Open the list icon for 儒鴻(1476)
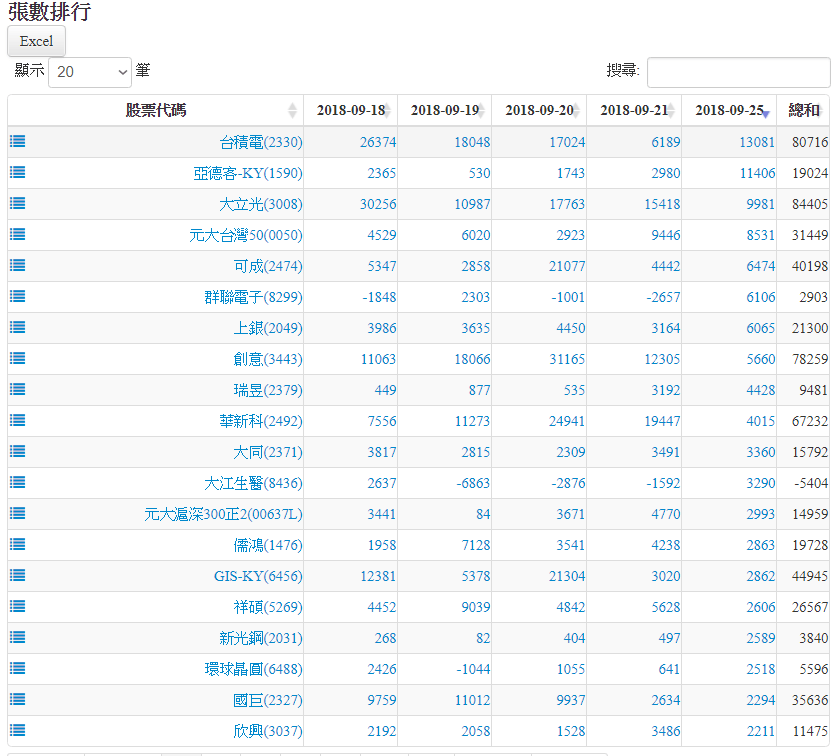Image resolution: width=838 pixels, height=756 pixels. click(x=17, y=545)
